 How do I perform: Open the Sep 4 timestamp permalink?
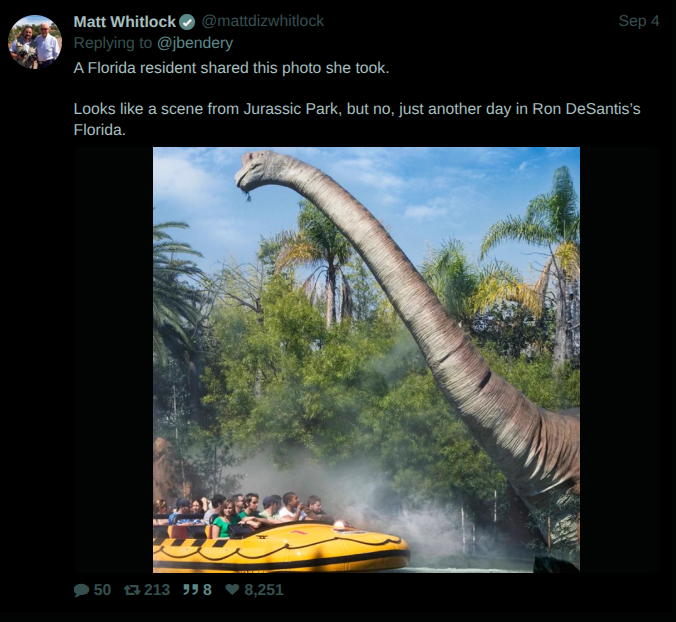click(638, 21)
